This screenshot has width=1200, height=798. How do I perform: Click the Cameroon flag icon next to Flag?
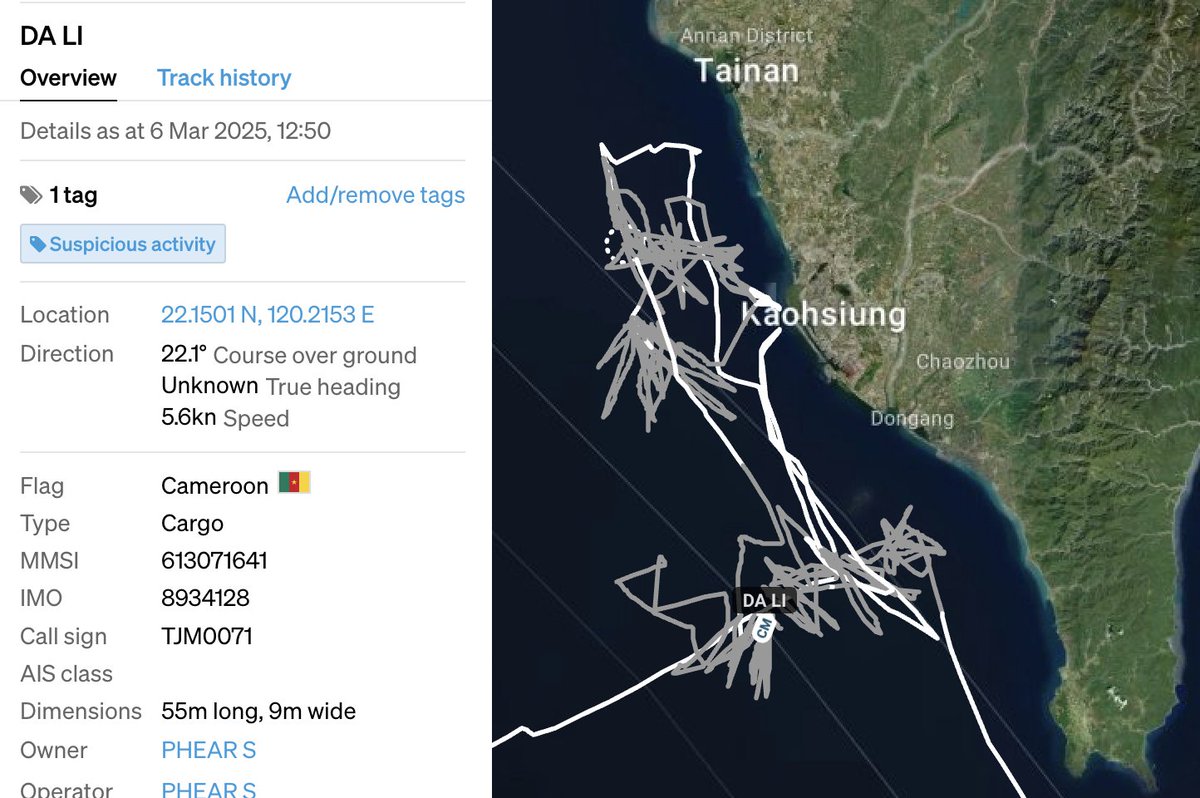pyautogui.click(x=291, y=484)
